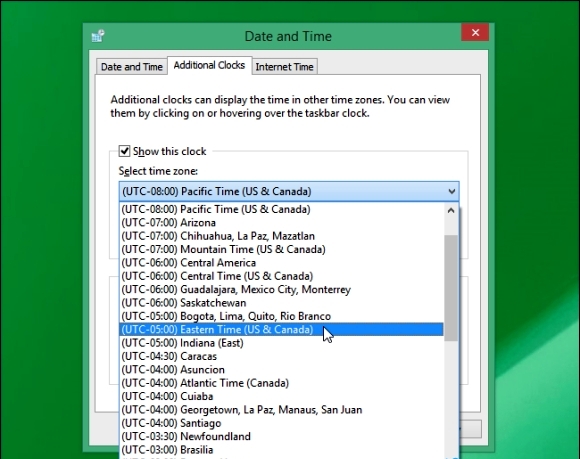
Task: Click the time zone dropdown arrow
Action: [451, 191]
